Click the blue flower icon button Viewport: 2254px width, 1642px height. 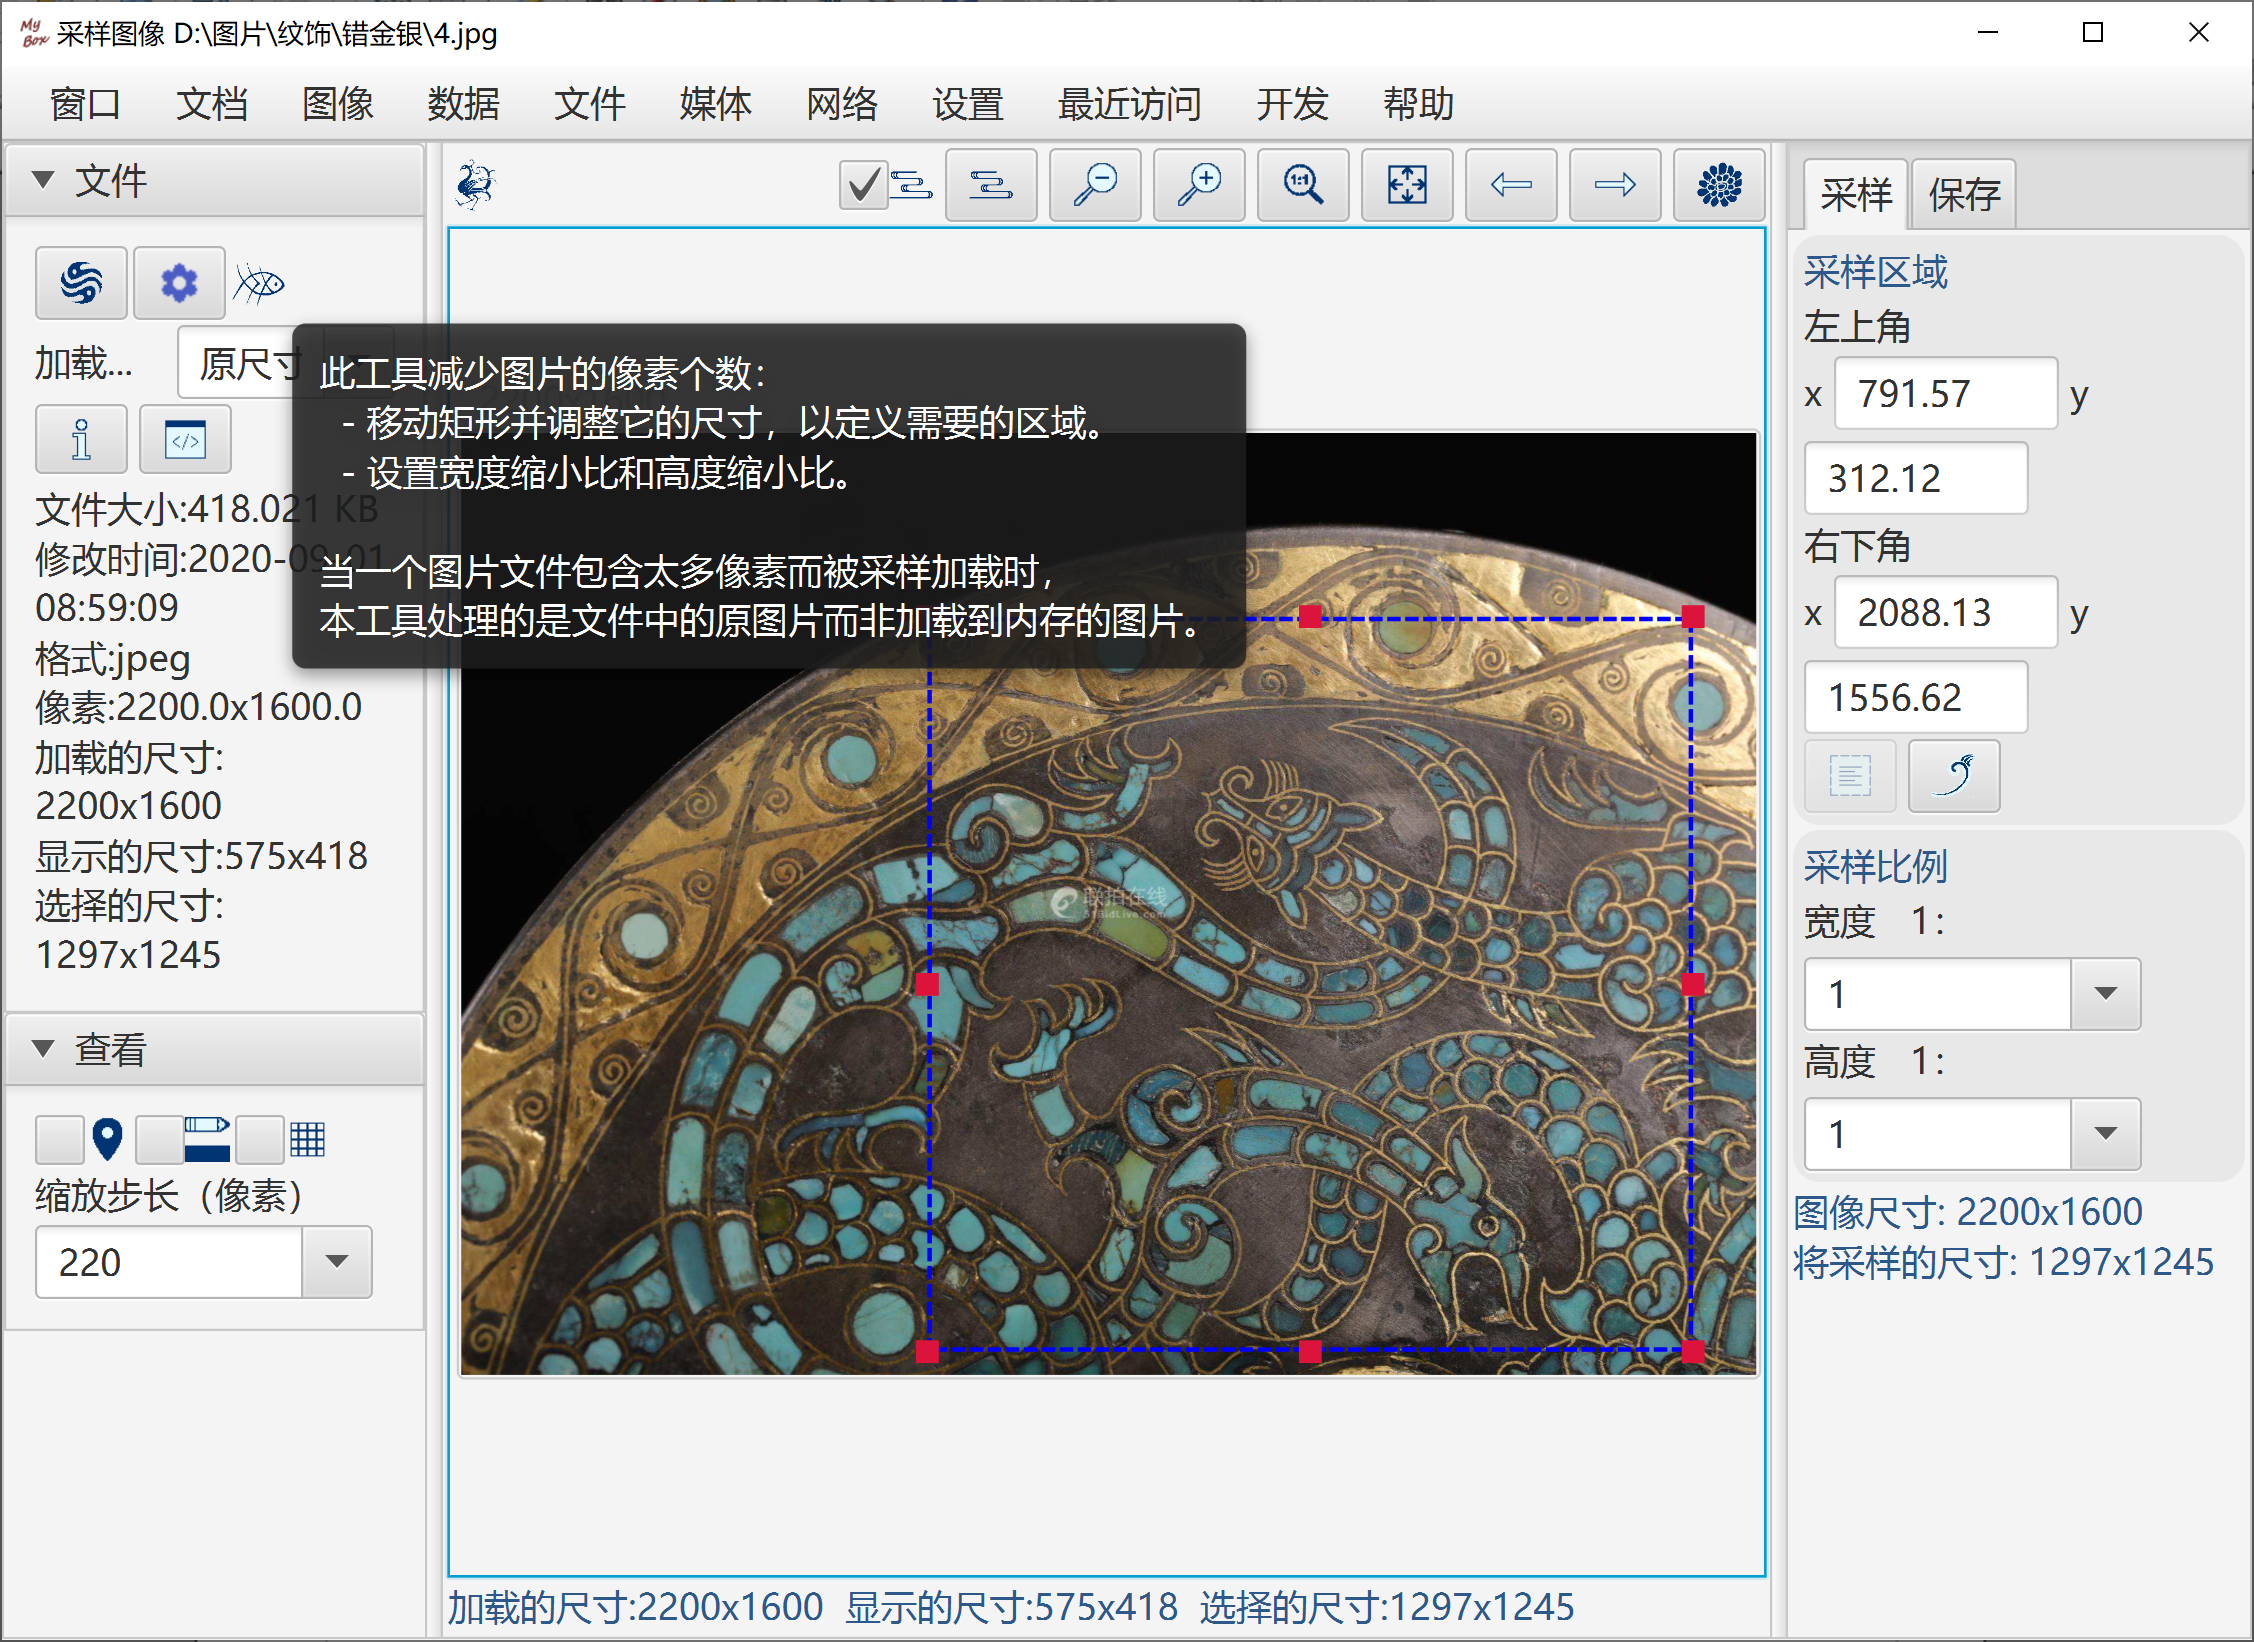pos(1719,185)
